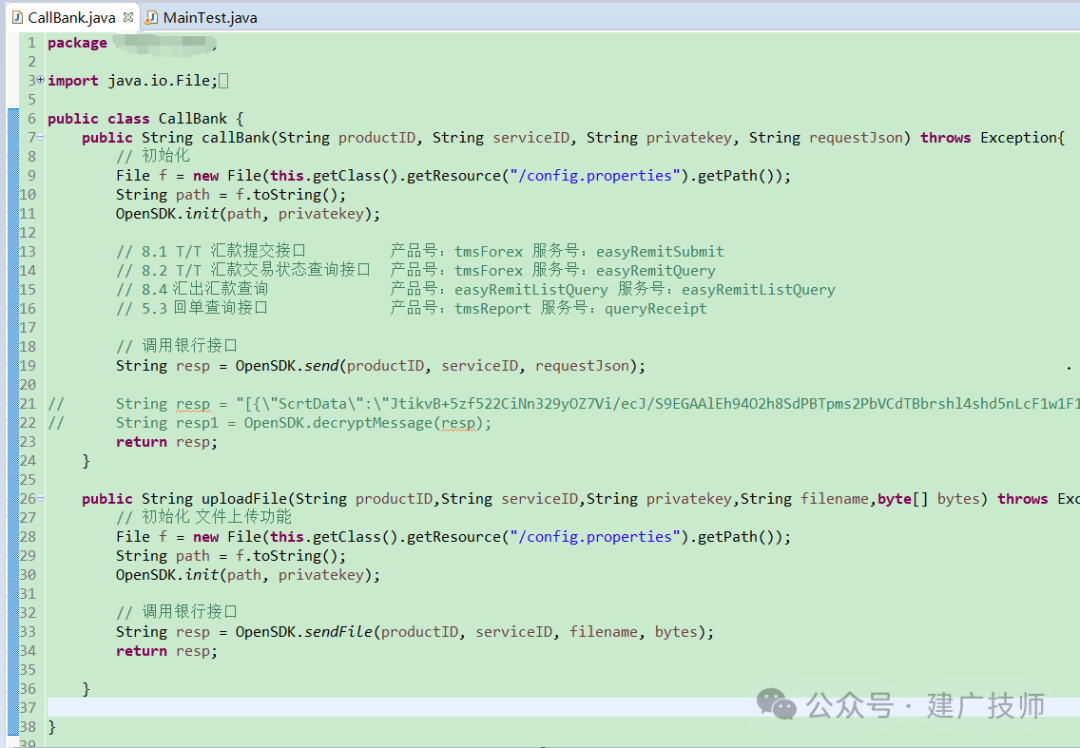1080x748 pixels.
Task: Click the folded-code box after java.io.File;
Action: tap(223, 81)
